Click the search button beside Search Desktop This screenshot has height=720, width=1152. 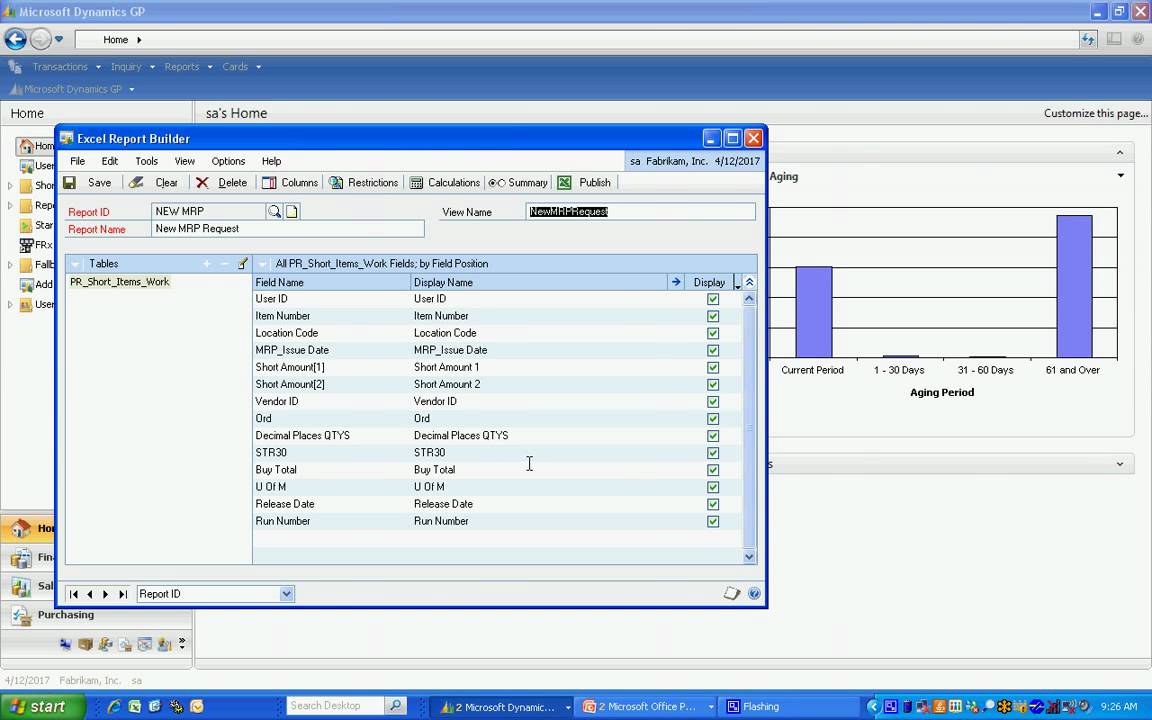point(395,705)
